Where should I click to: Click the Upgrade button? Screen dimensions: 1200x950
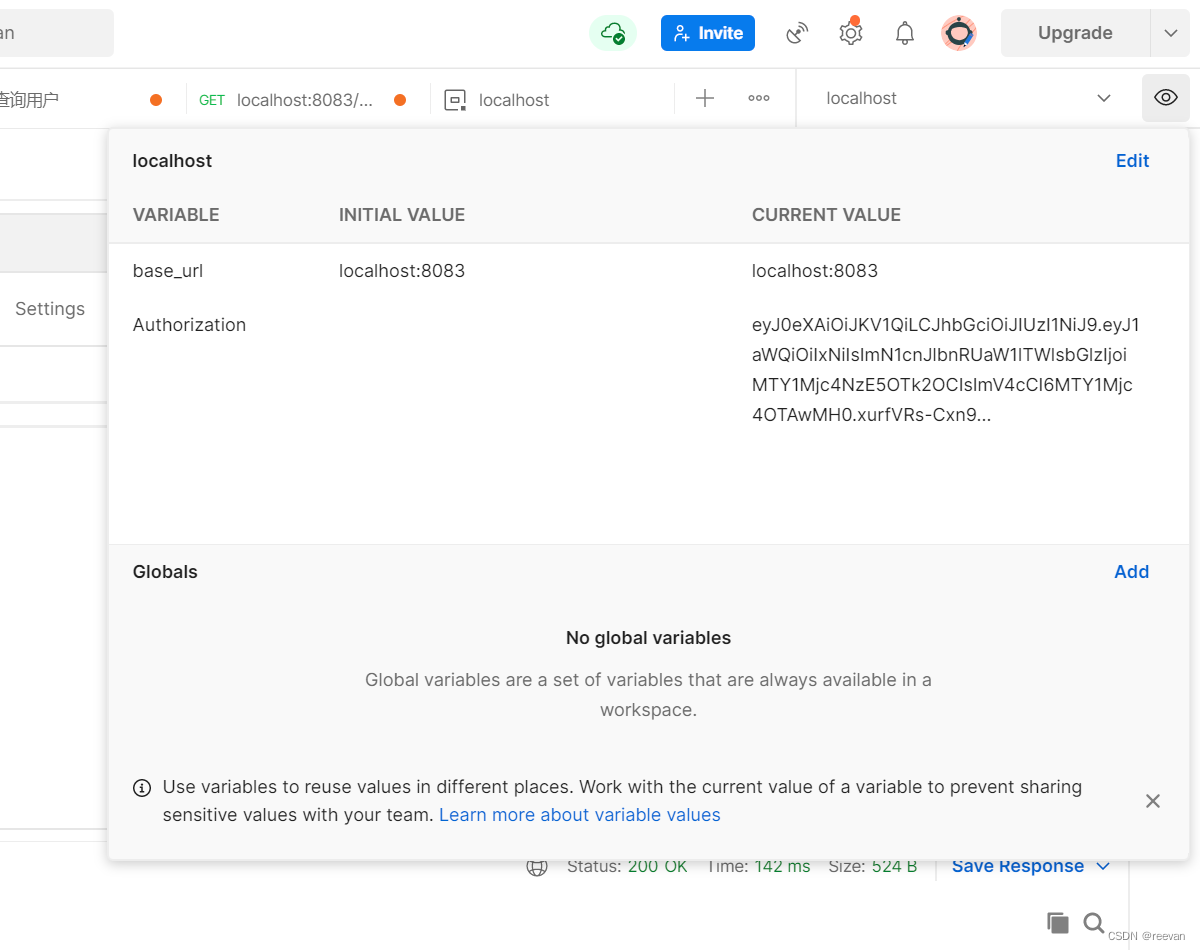coord(1075,33)
